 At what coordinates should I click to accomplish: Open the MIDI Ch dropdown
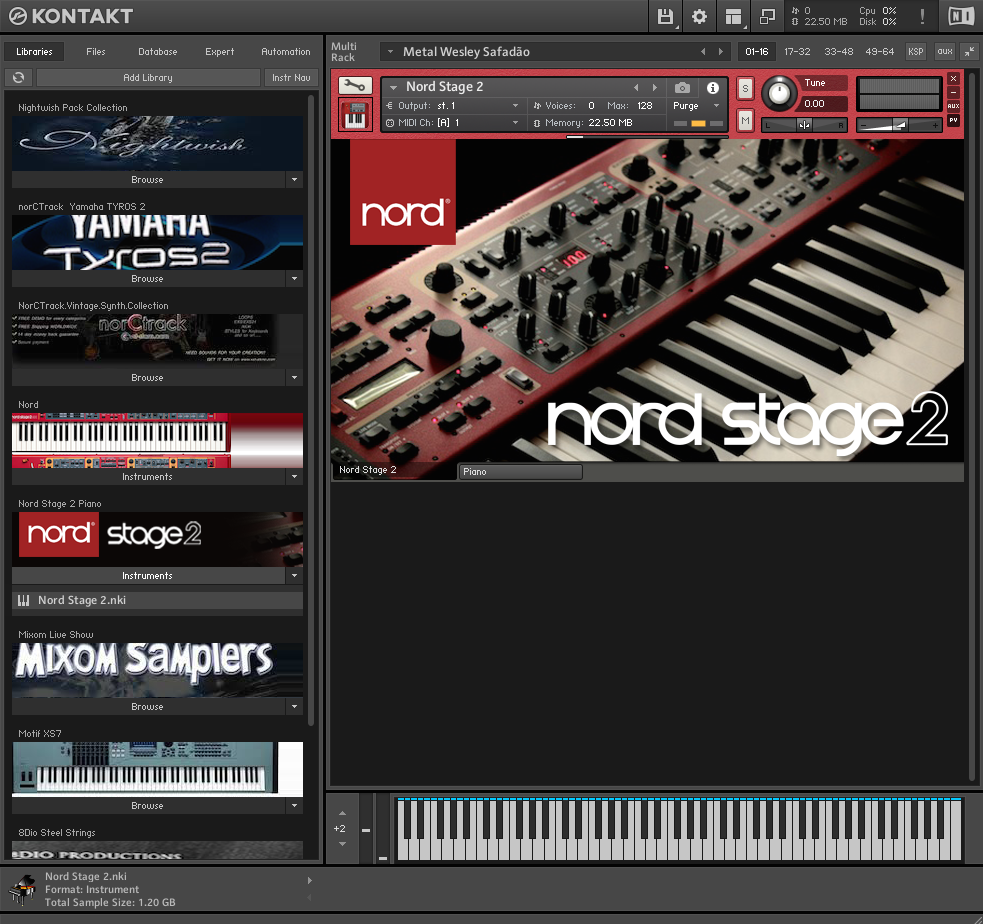coord(515,122)
